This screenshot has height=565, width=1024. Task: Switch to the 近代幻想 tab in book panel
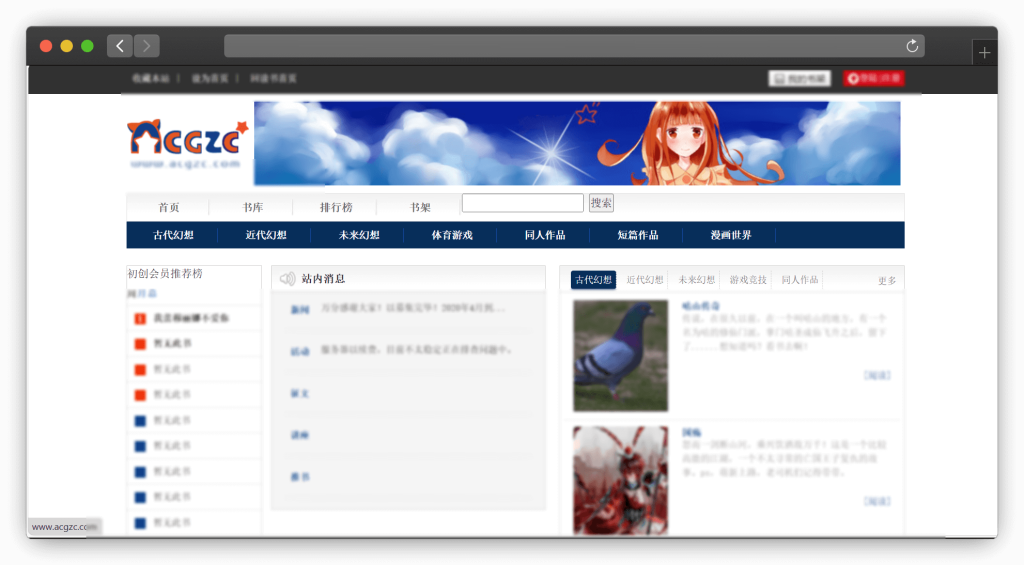click(645, 280)
